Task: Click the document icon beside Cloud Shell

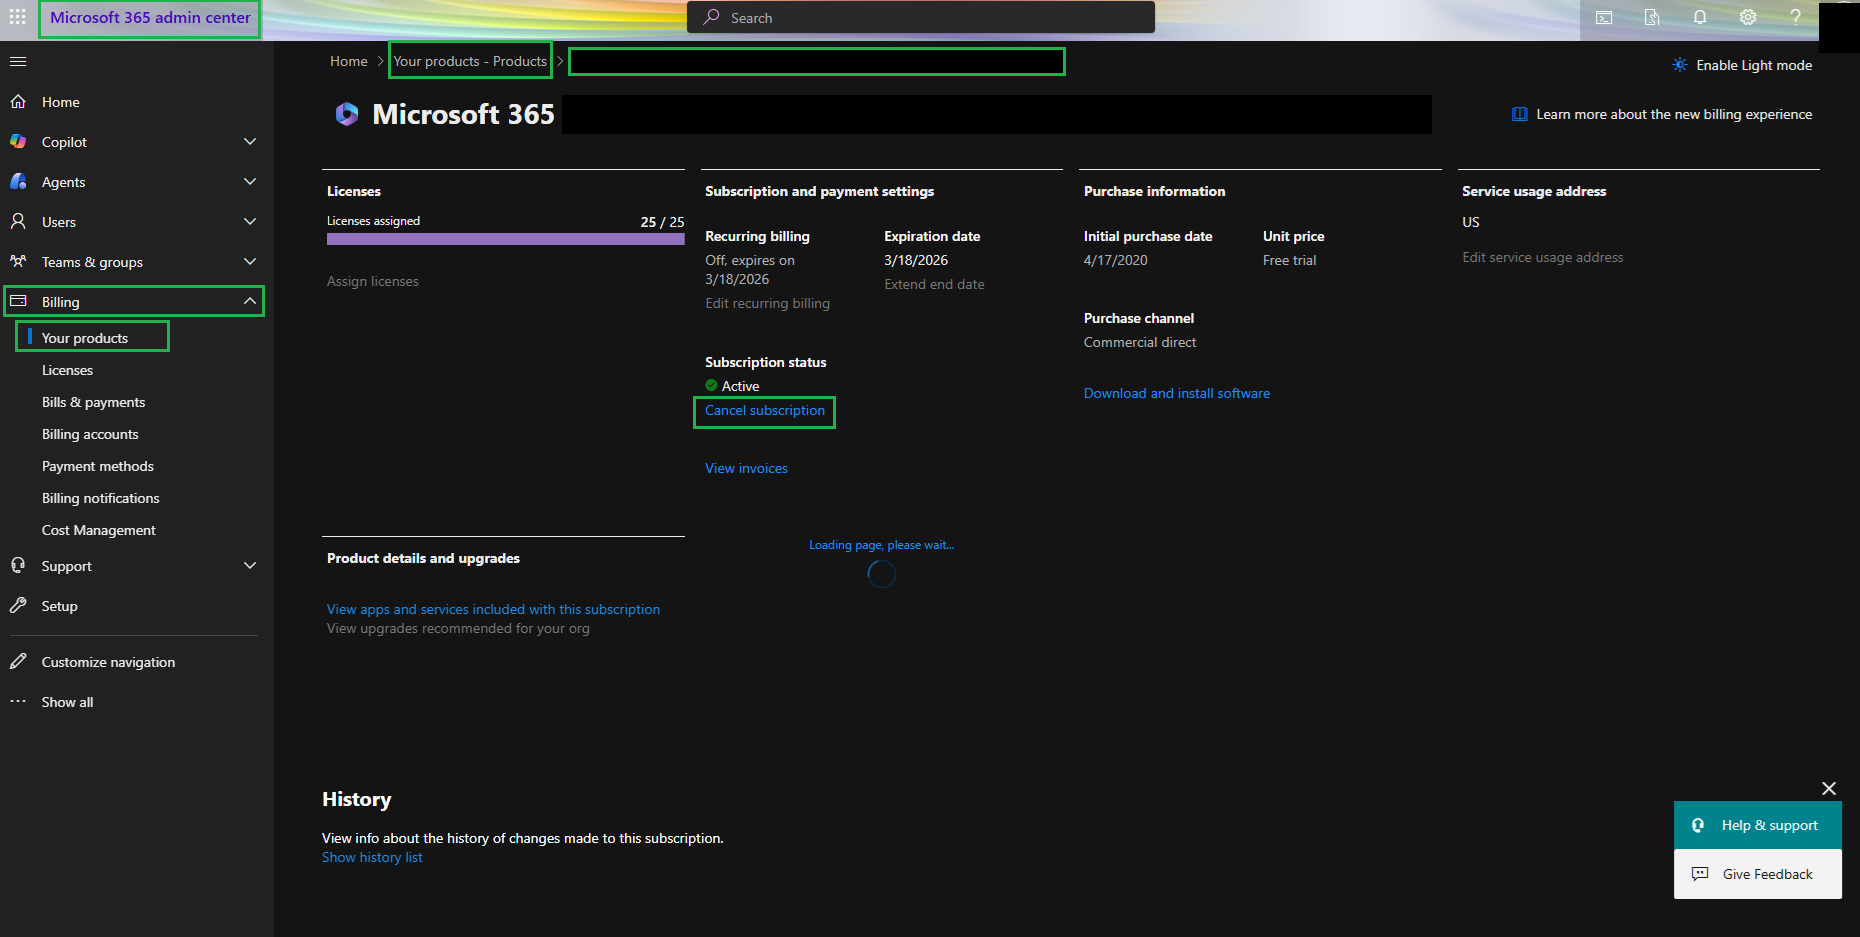Action: tap(1652, 17)
